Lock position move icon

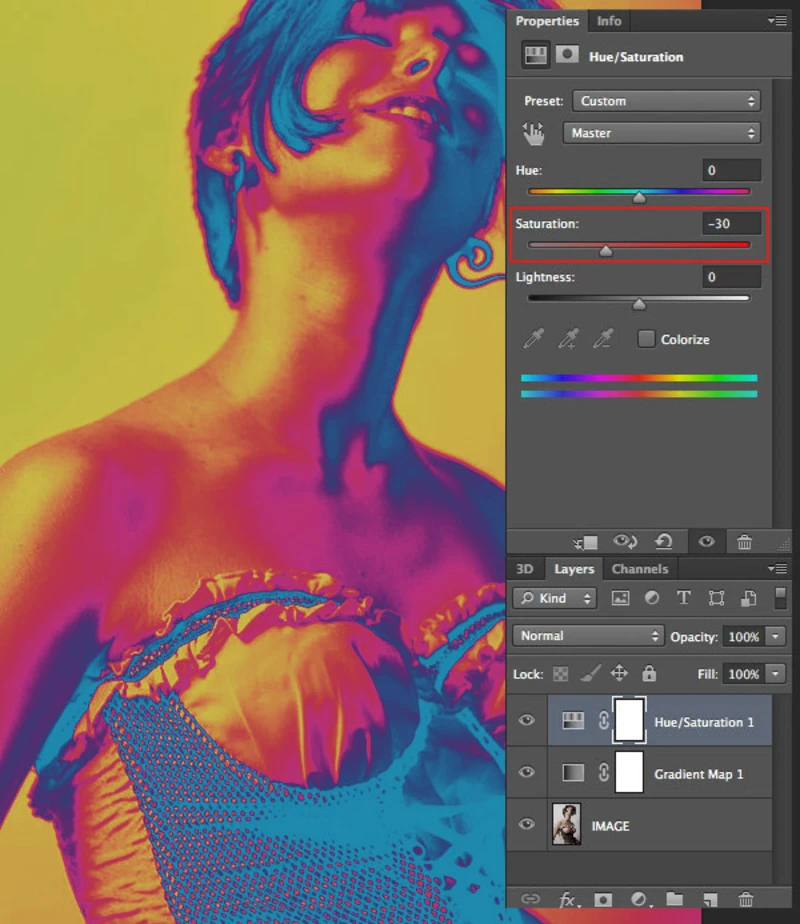pos(619,673)
